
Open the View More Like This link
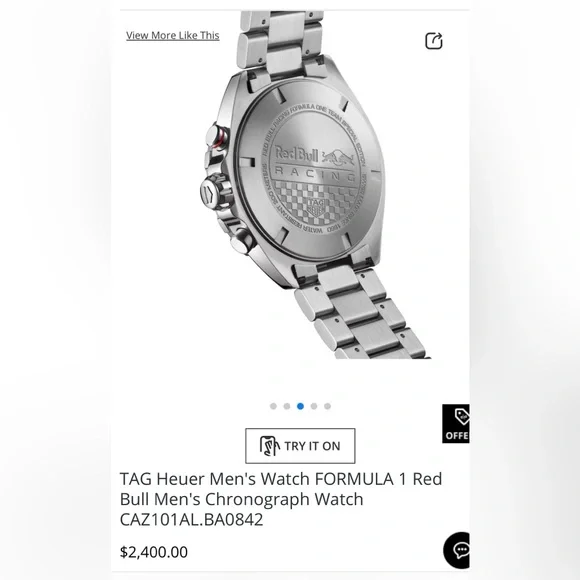click(172, 36)
